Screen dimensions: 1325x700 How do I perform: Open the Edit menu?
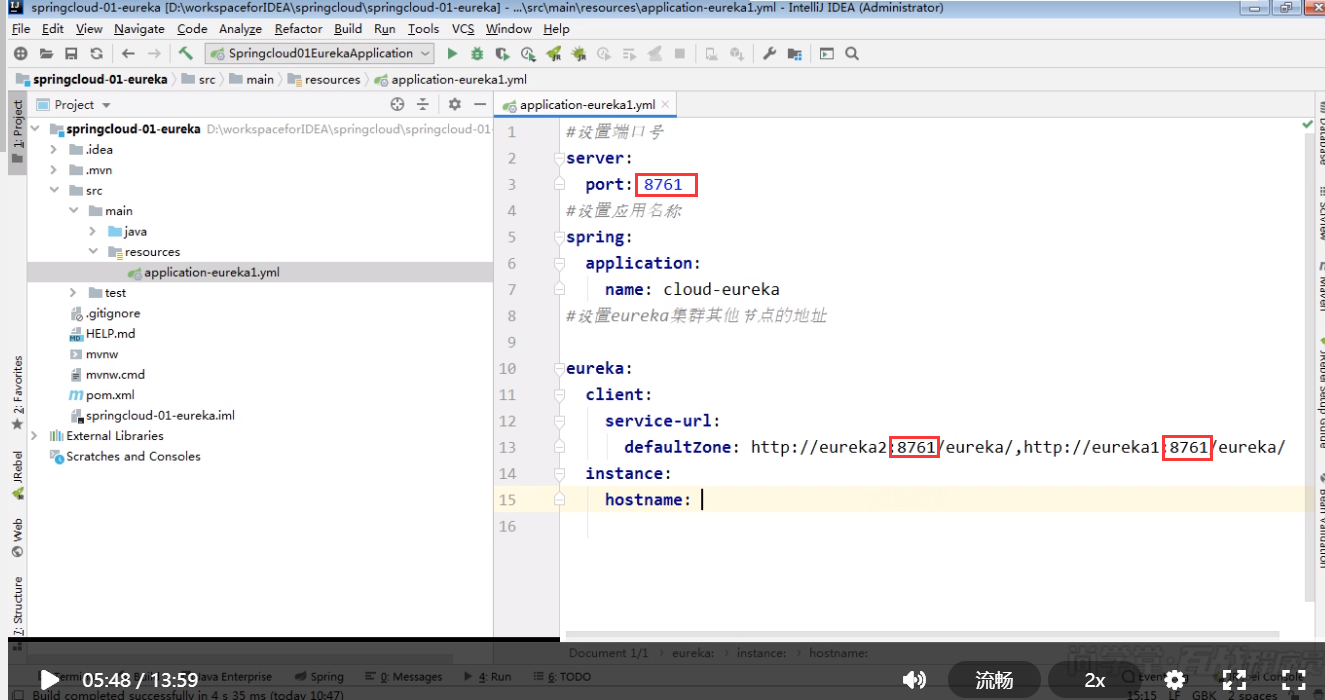tap(53, 29)
